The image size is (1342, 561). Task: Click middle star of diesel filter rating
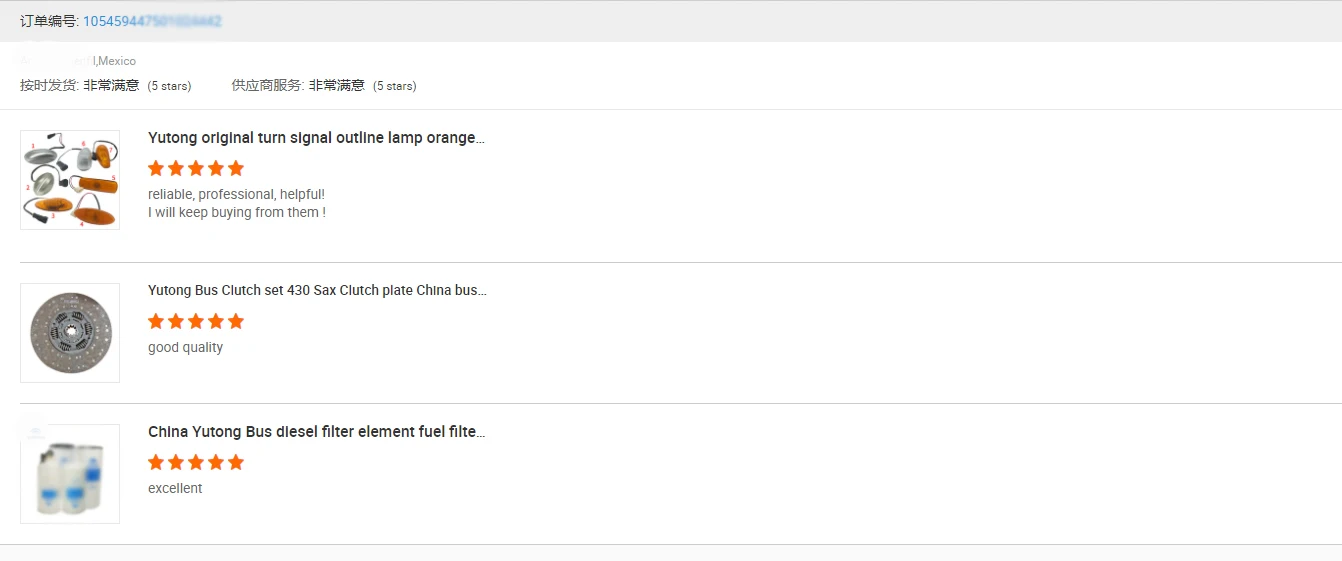coord(196,462)
